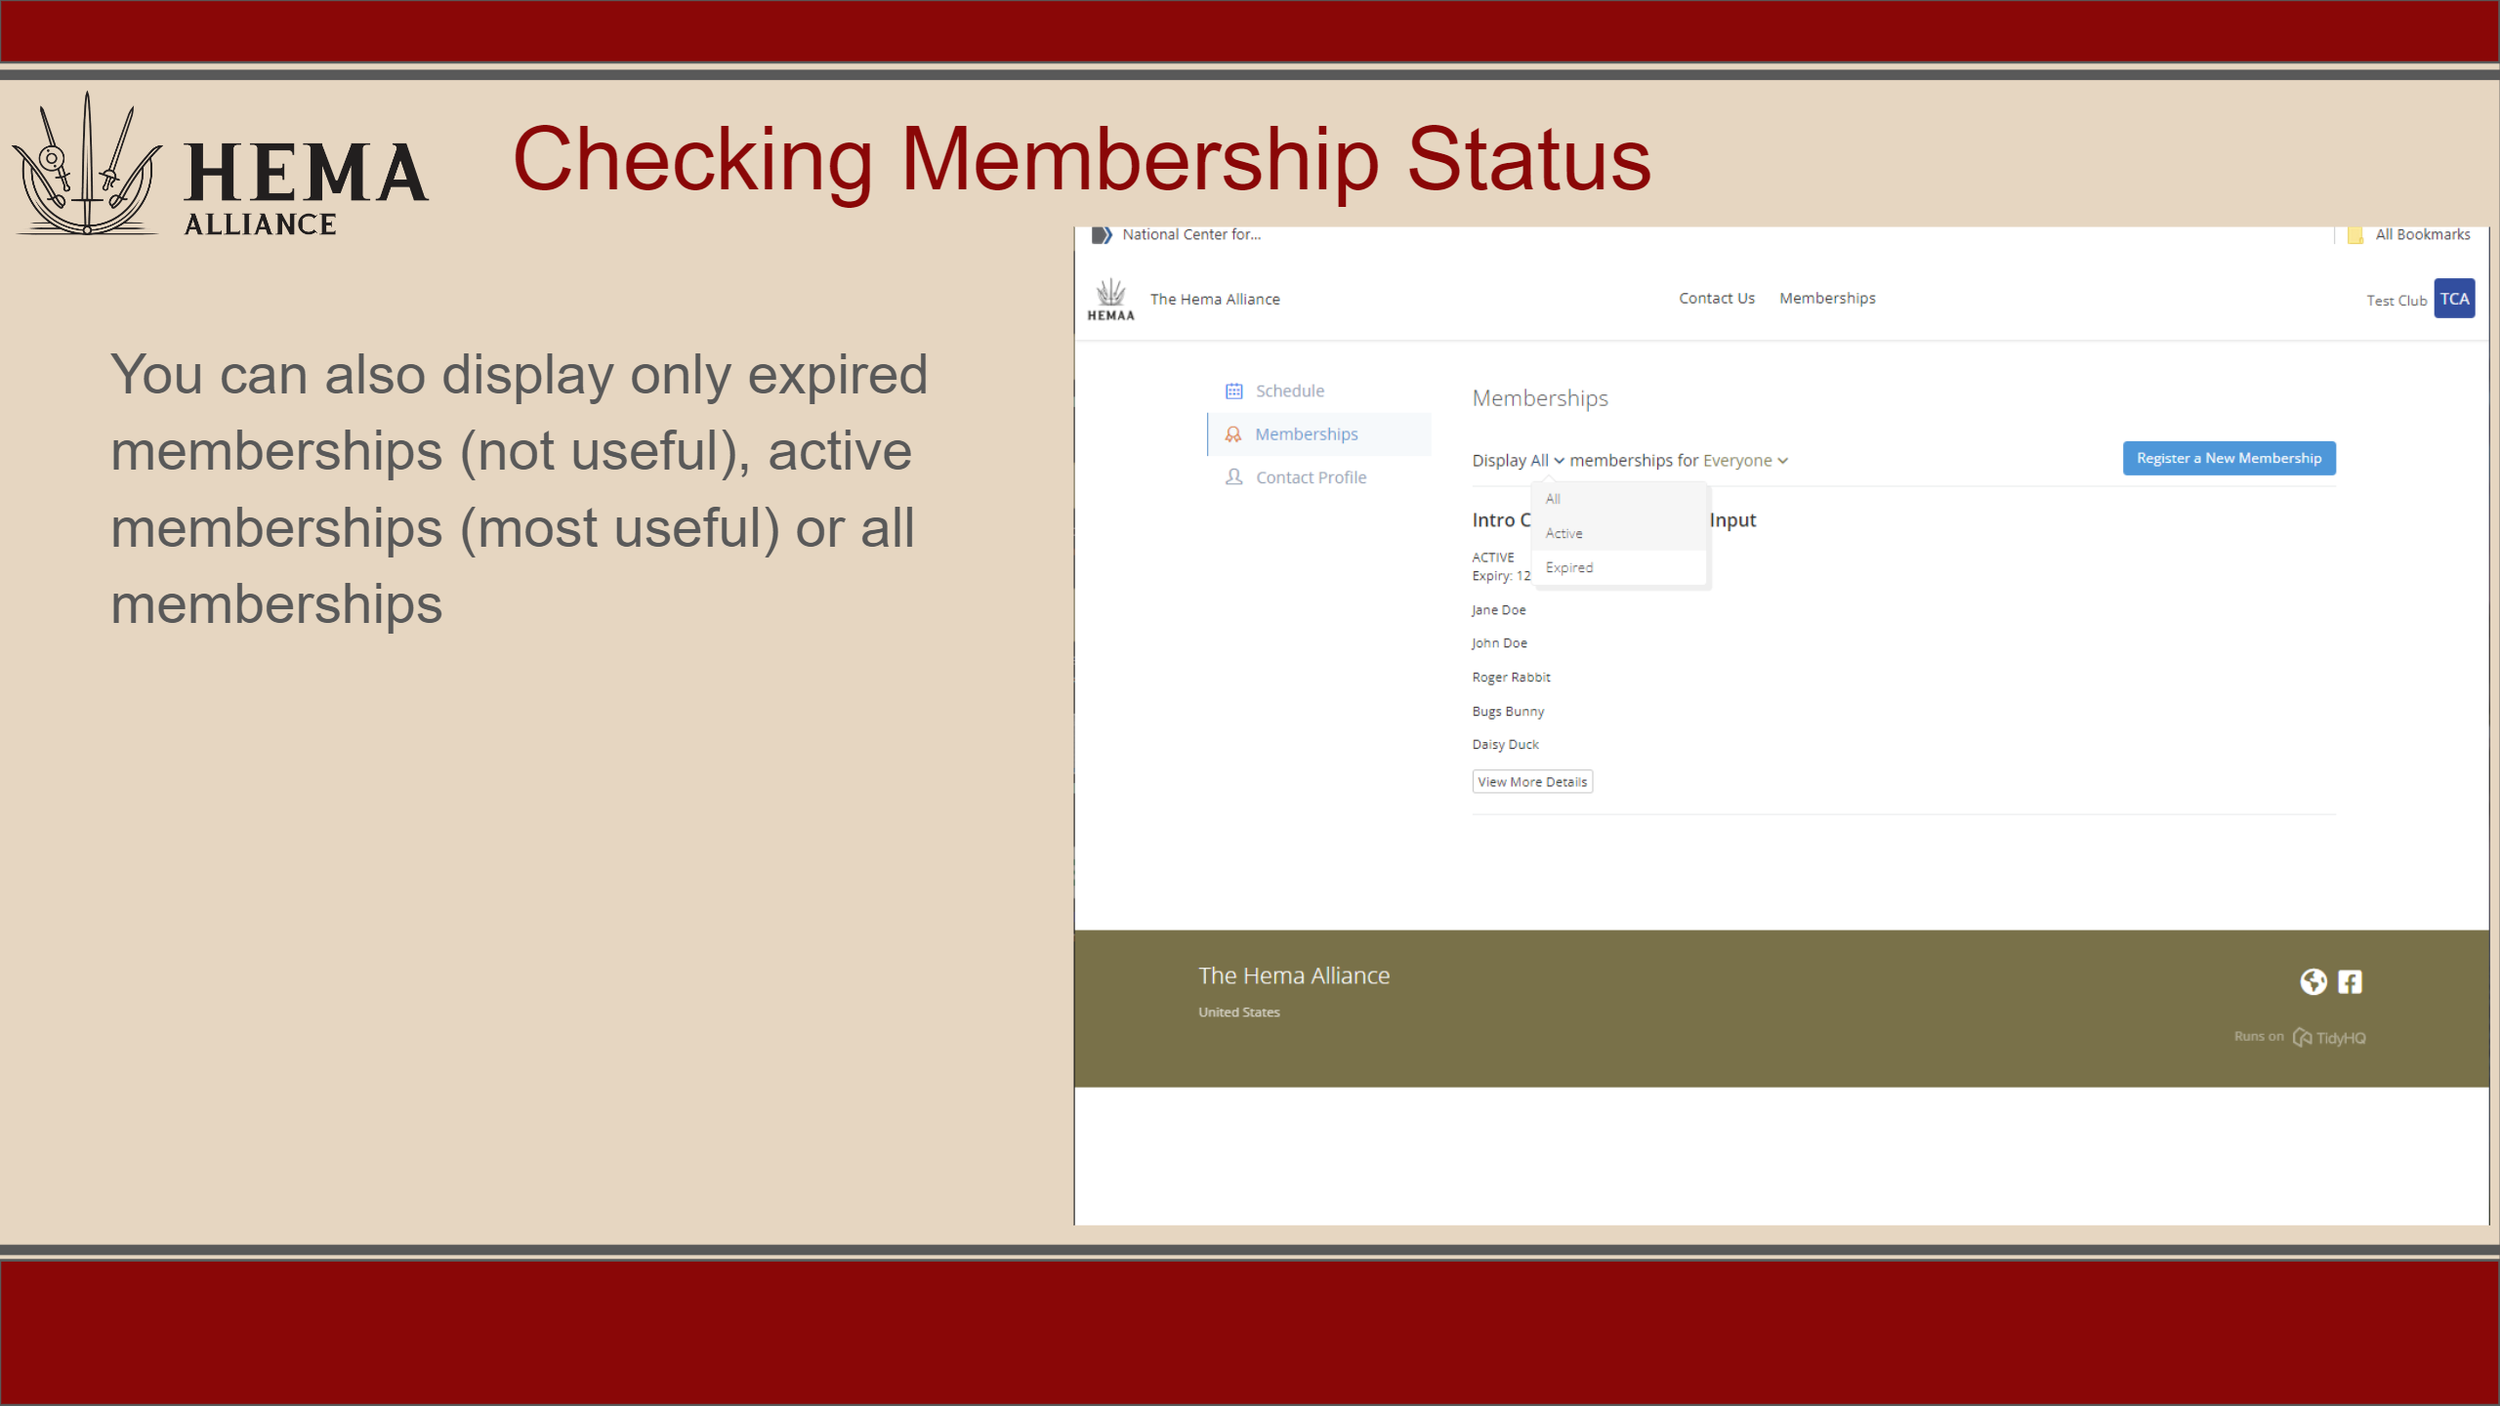Click the Memberships ribbon icon in sidebar
Image resolution: width=2500 pixels, height=1406 pixels.
[1233, 434]
